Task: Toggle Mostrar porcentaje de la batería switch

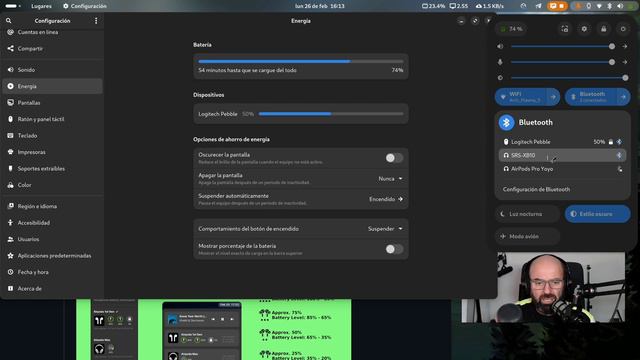Action: point(394,249)
